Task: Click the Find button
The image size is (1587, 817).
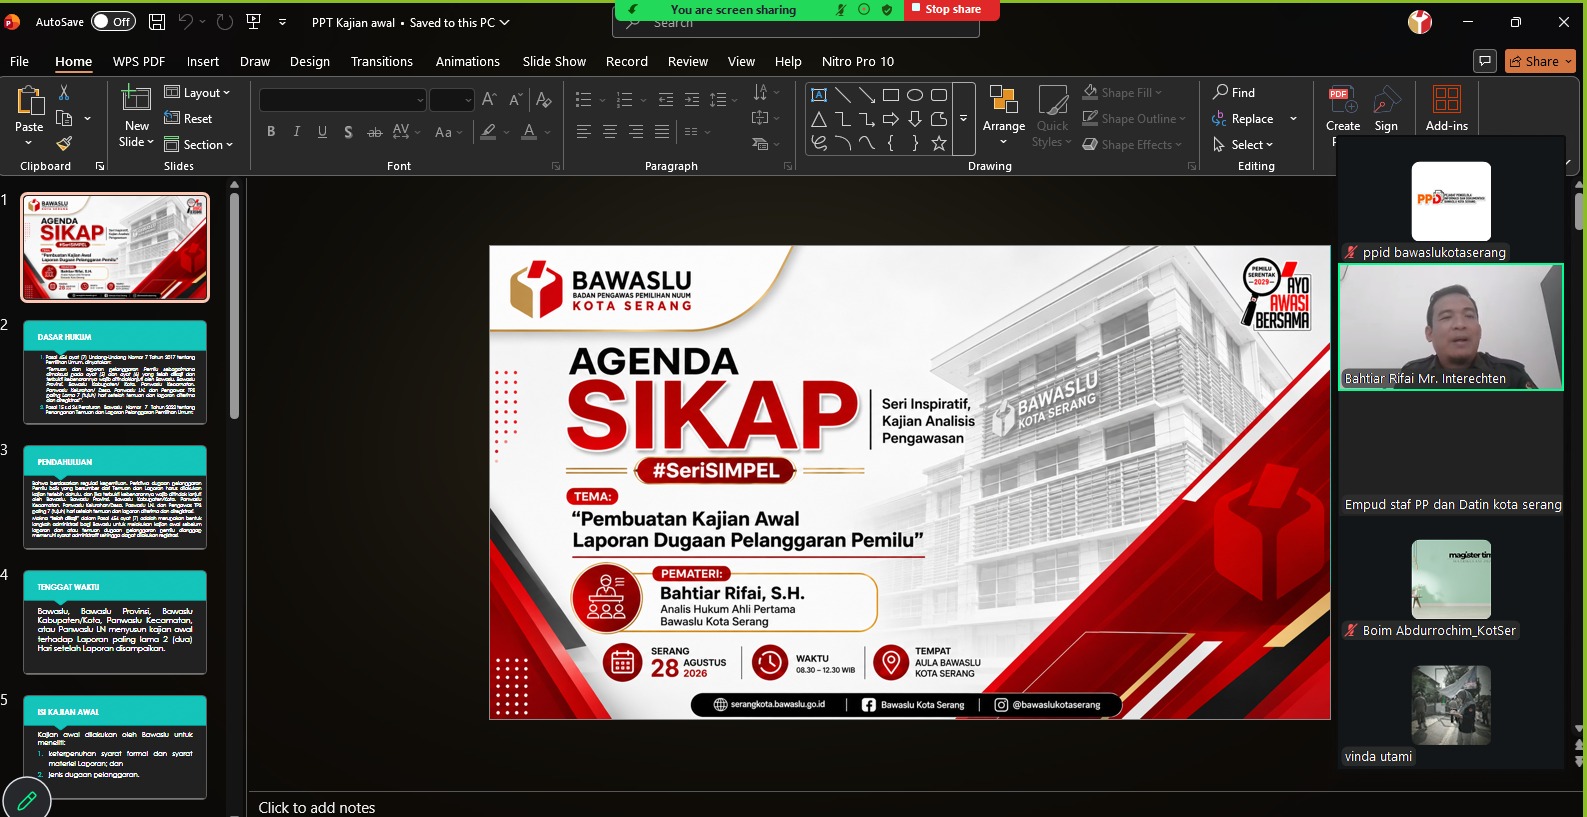Action: pos(1234,92)
